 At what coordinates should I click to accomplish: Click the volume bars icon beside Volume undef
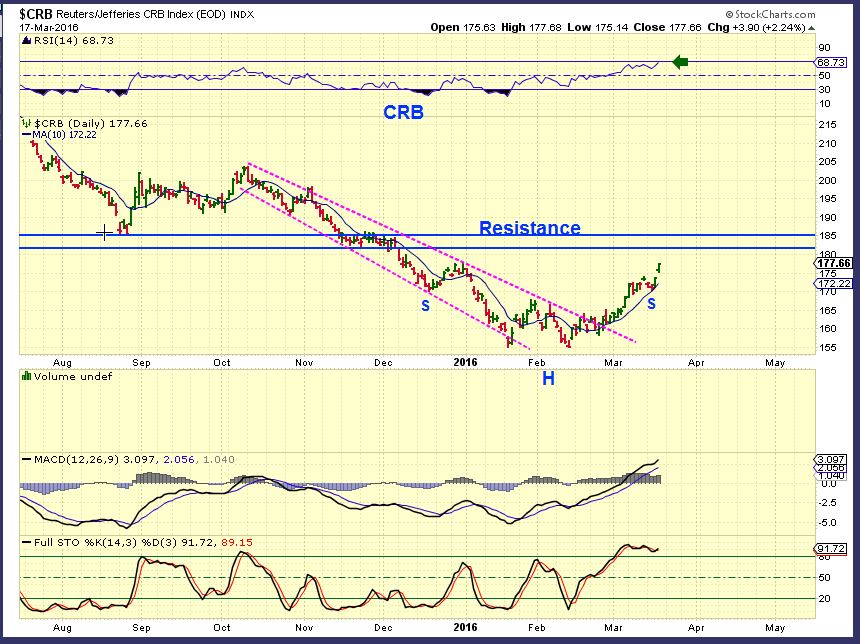[x=26, y=376]
